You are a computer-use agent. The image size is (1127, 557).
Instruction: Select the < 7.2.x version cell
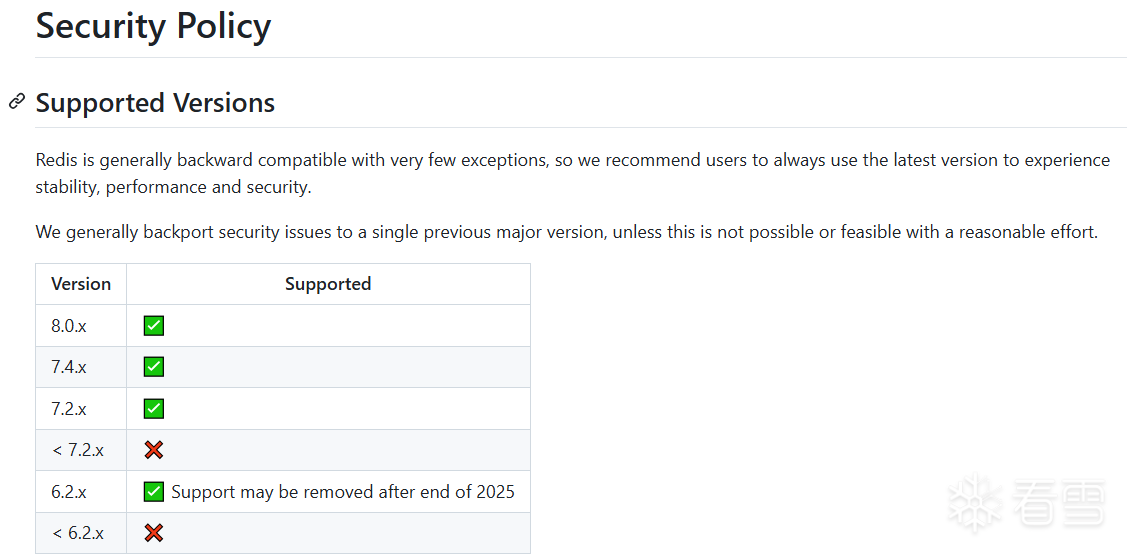pyautogui.click(x=78, y=450)
